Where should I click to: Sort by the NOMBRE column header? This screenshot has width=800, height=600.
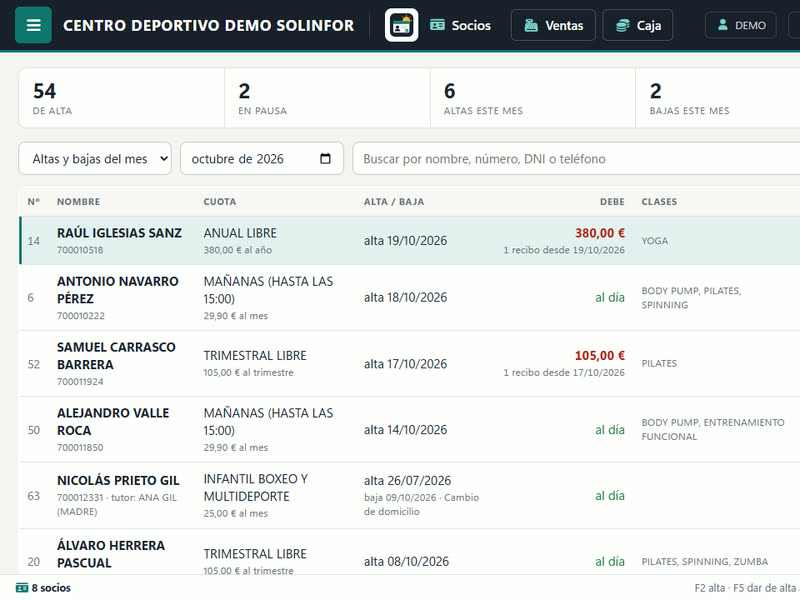79,202
